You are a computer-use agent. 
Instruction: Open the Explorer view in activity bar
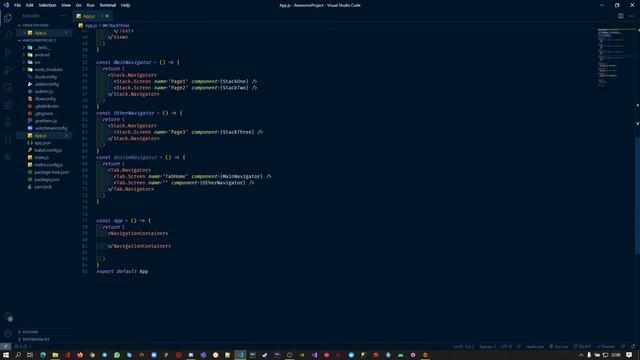8,18
